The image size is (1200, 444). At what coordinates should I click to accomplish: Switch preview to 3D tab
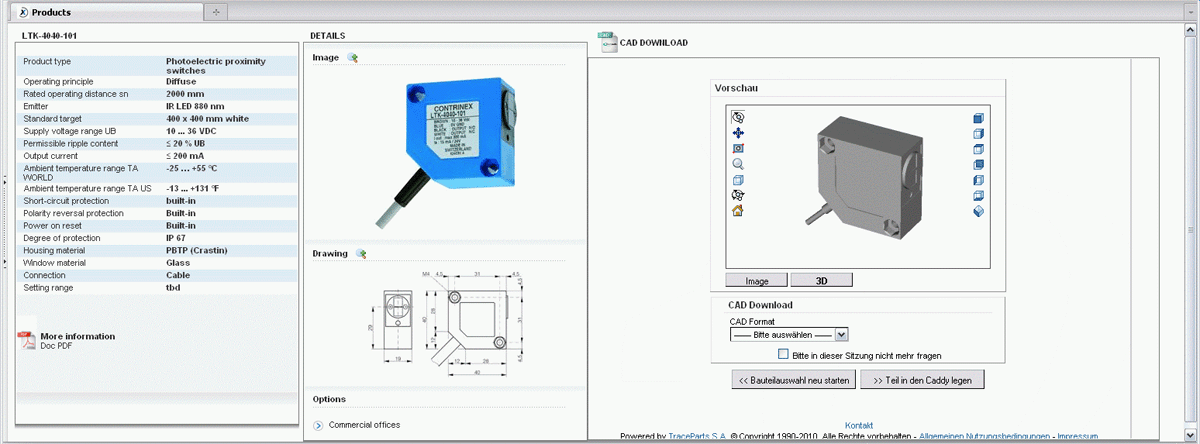tap(821, 280)
